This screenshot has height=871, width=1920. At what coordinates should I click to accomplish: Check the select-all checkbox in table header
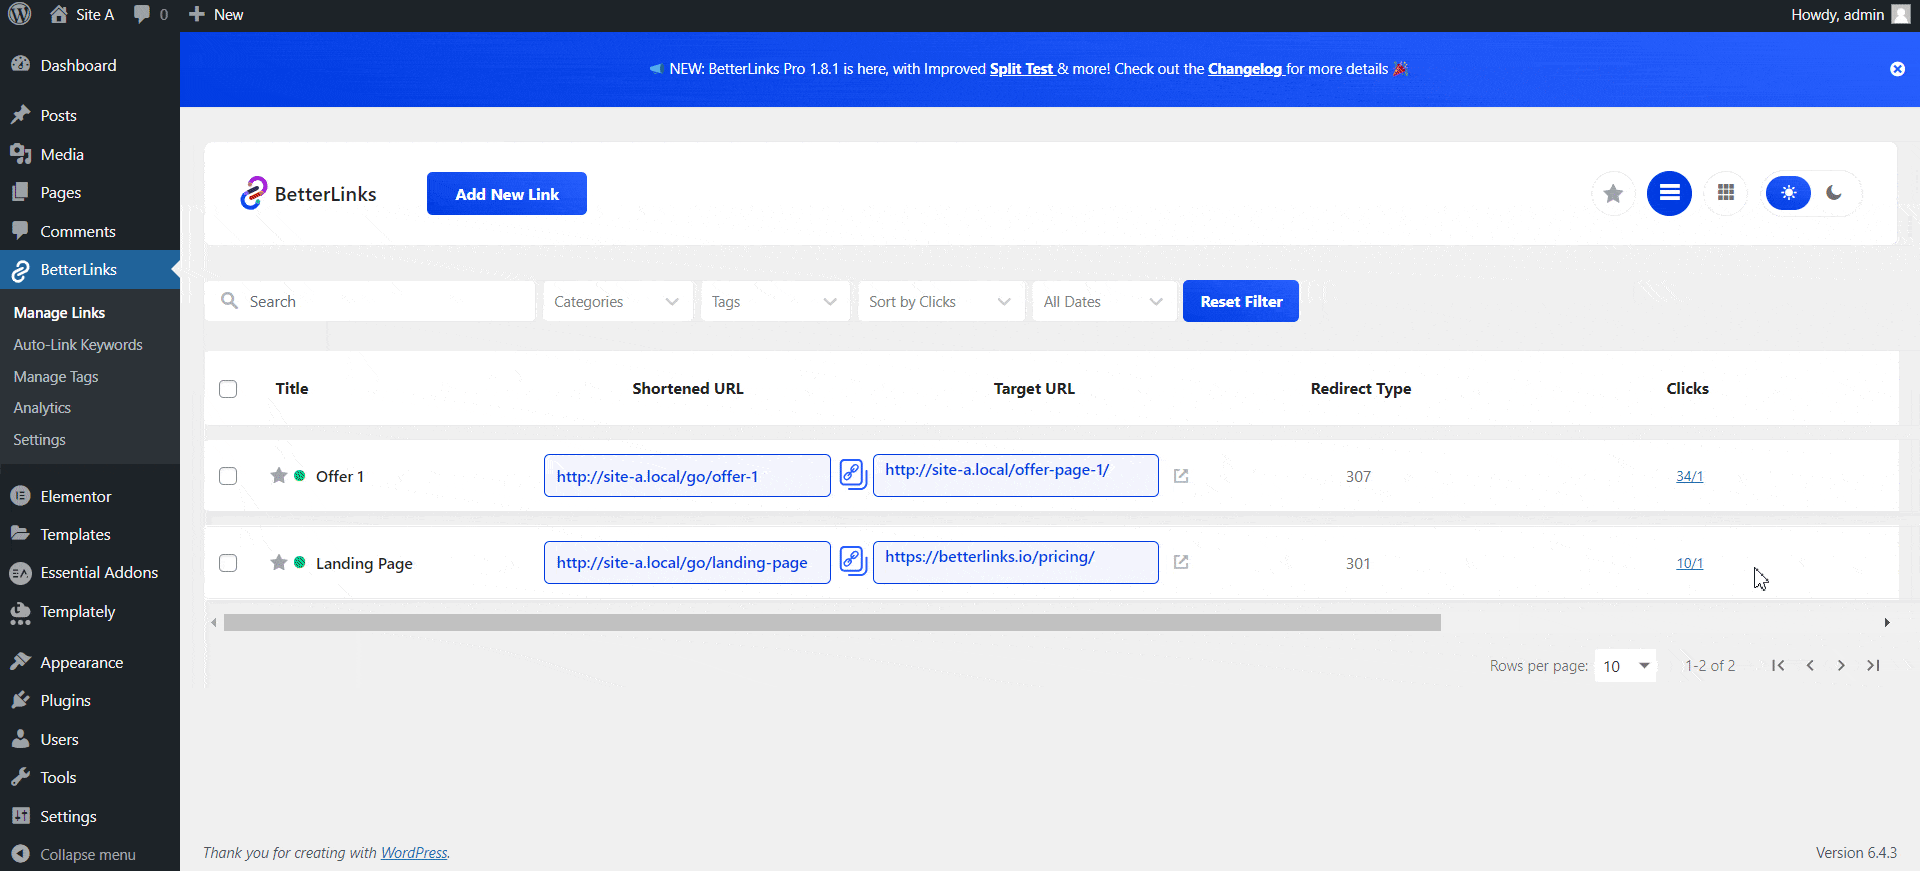tap(228, 389)
